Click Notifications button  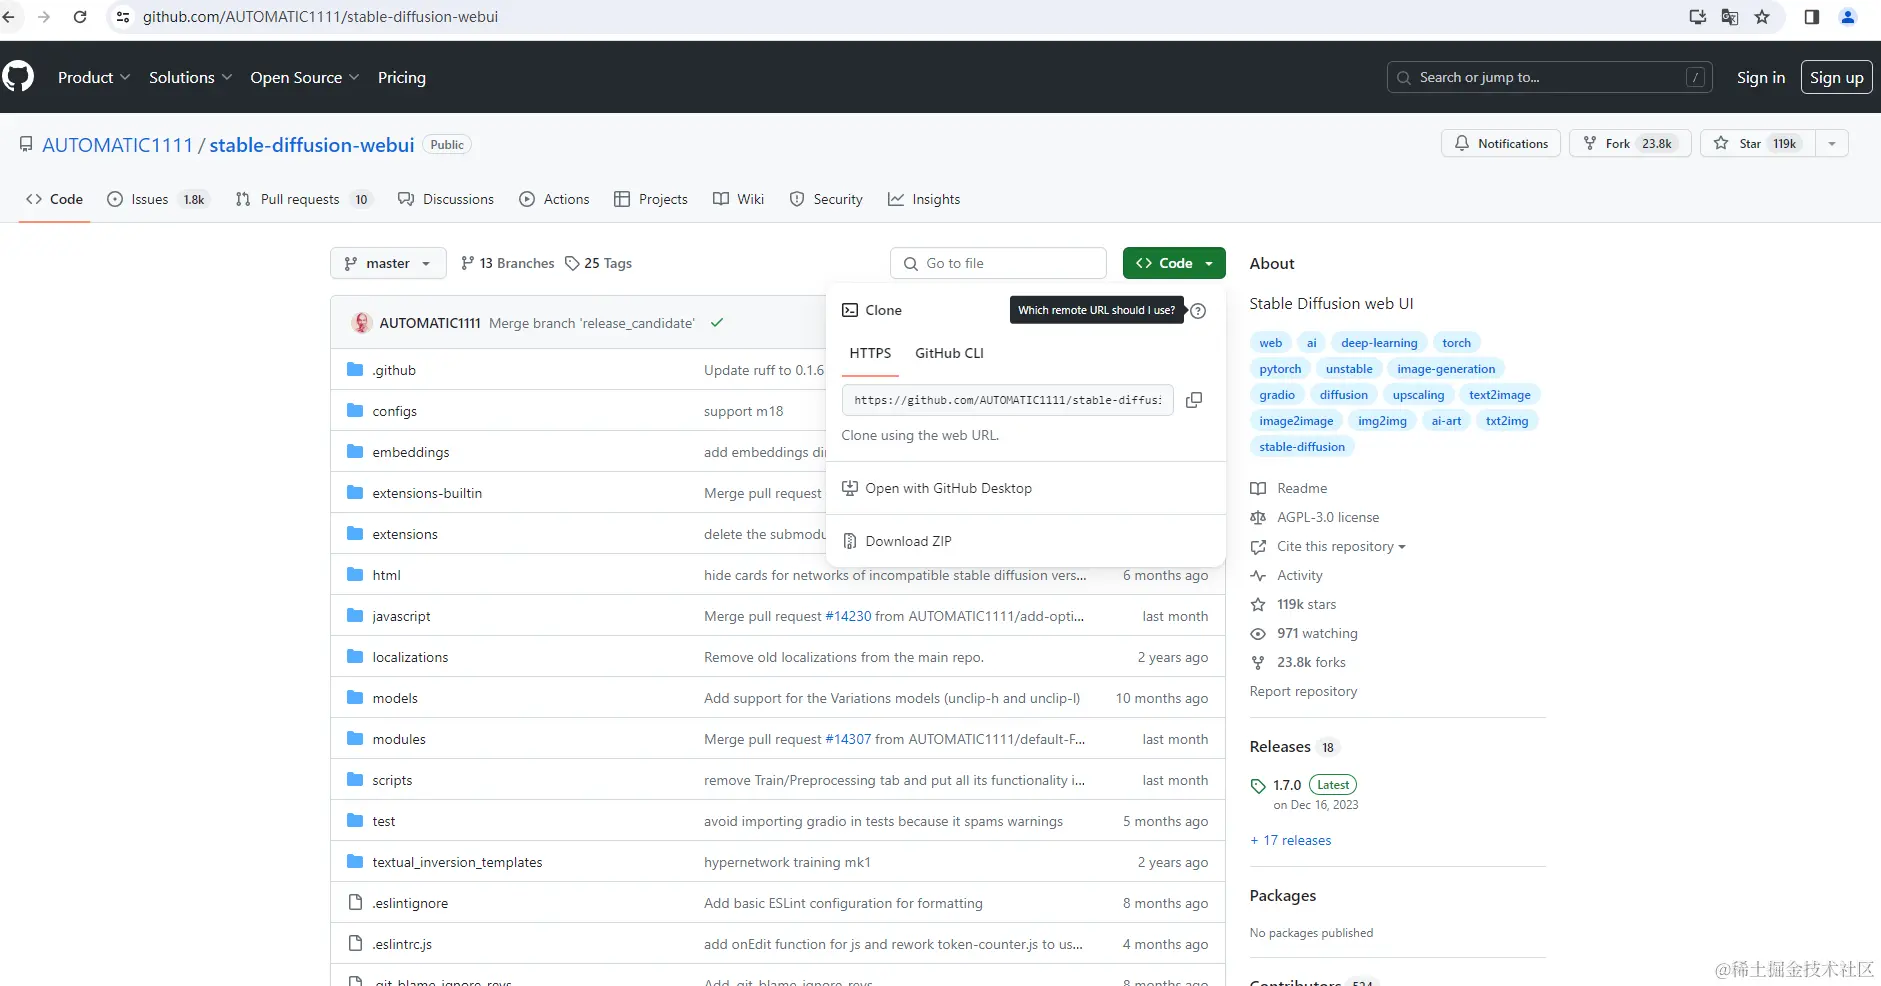pyautogui.click(x=1501, y=144)
